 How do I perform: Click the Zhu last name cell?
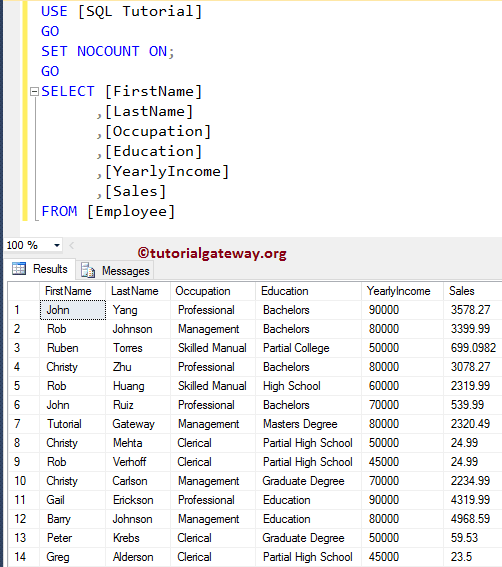[138, 367]
